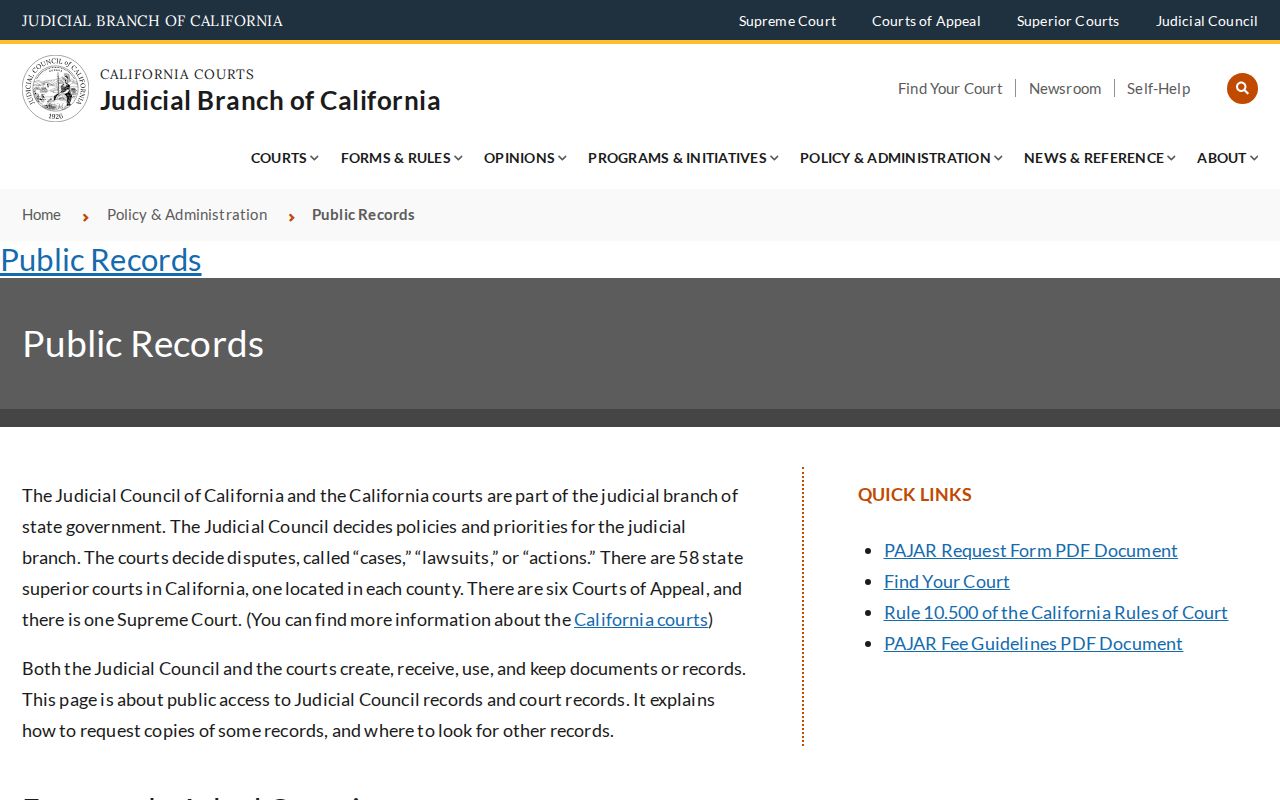Screen dimensions: 1280x800
Task: Click the Policy & Administration breadcrumb
Action: coord(187,214)
